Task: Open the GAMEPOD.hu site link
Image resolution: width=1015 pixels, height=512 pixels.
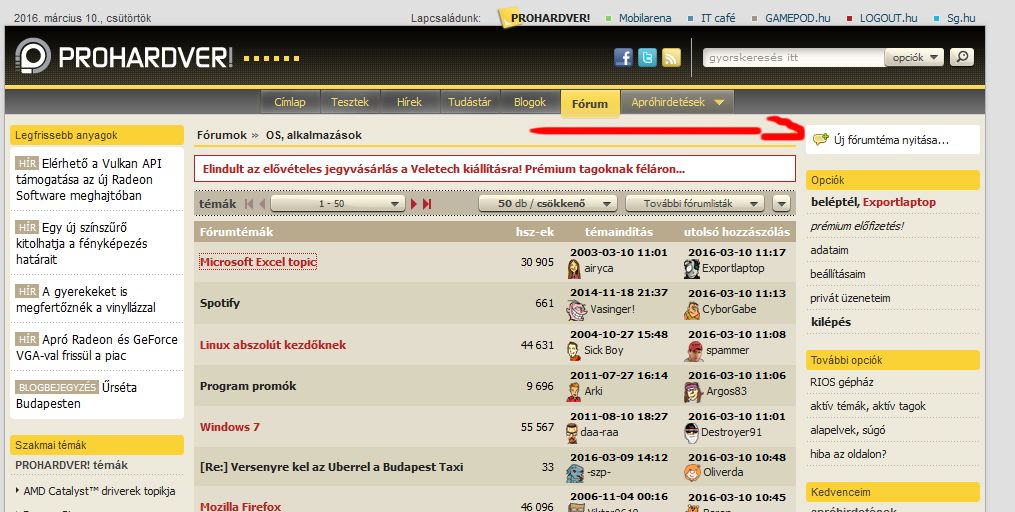Action: pos(798,18)
